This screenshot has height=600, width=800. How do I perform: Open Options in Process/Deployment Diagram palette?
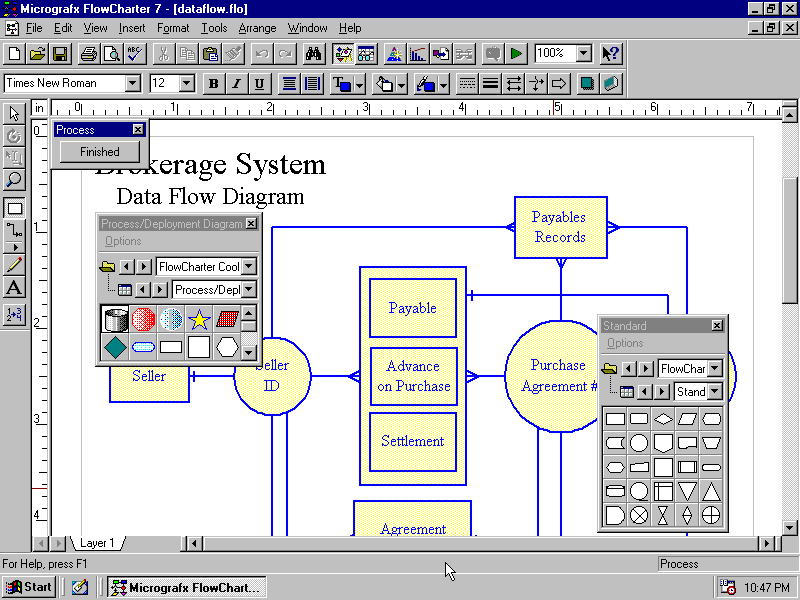click(123, 241)
